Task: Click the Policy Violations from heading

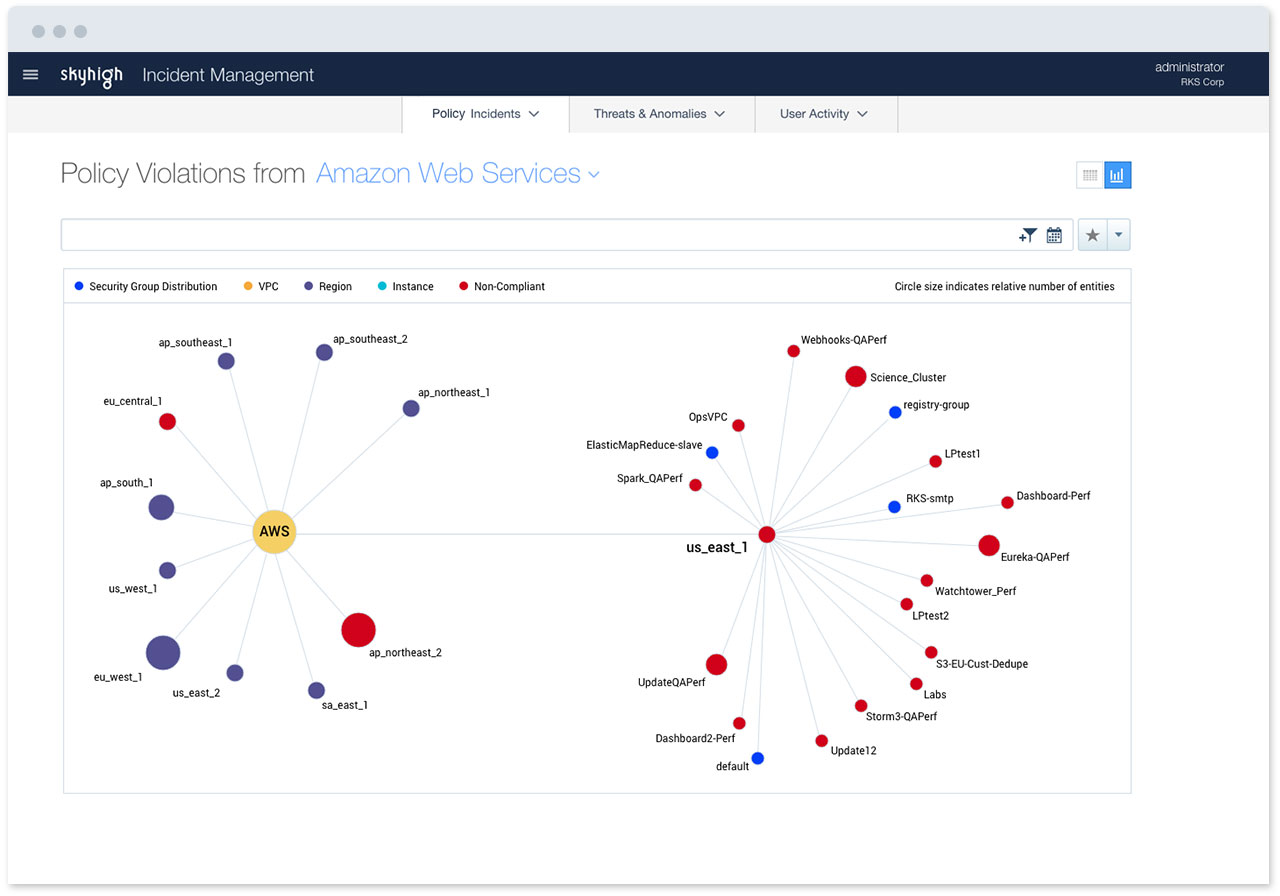Action: [x=183, y=174]
